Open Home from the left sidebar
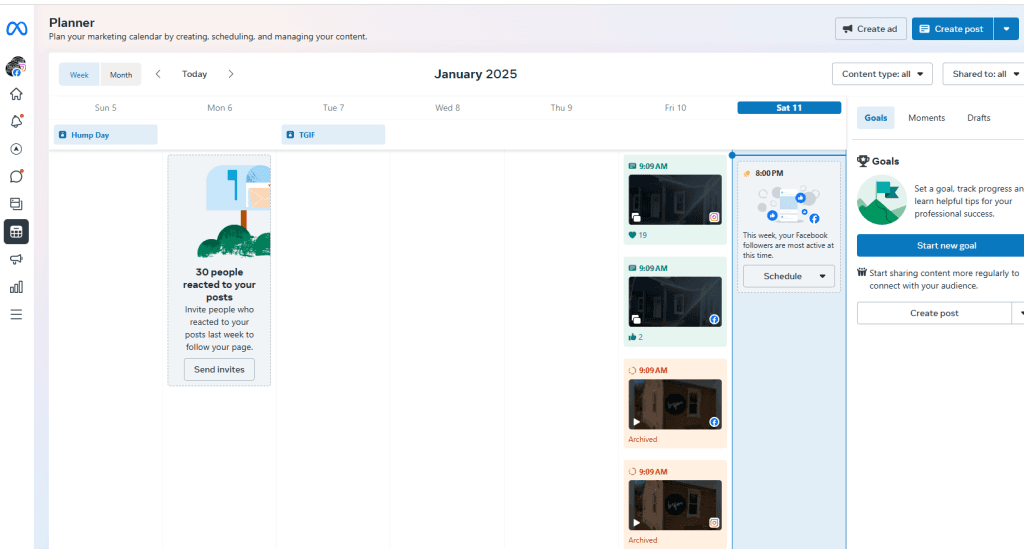 [16, 95]
